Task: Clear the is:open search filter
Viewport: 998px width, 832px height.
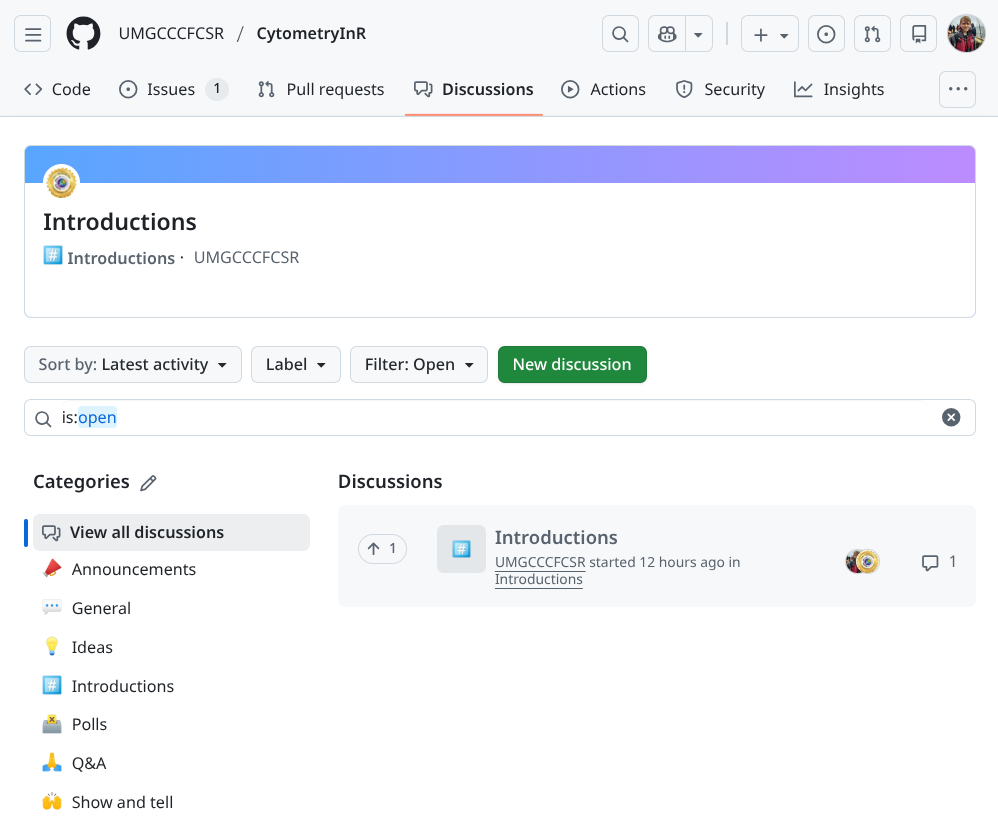Action: coord(951,418)
